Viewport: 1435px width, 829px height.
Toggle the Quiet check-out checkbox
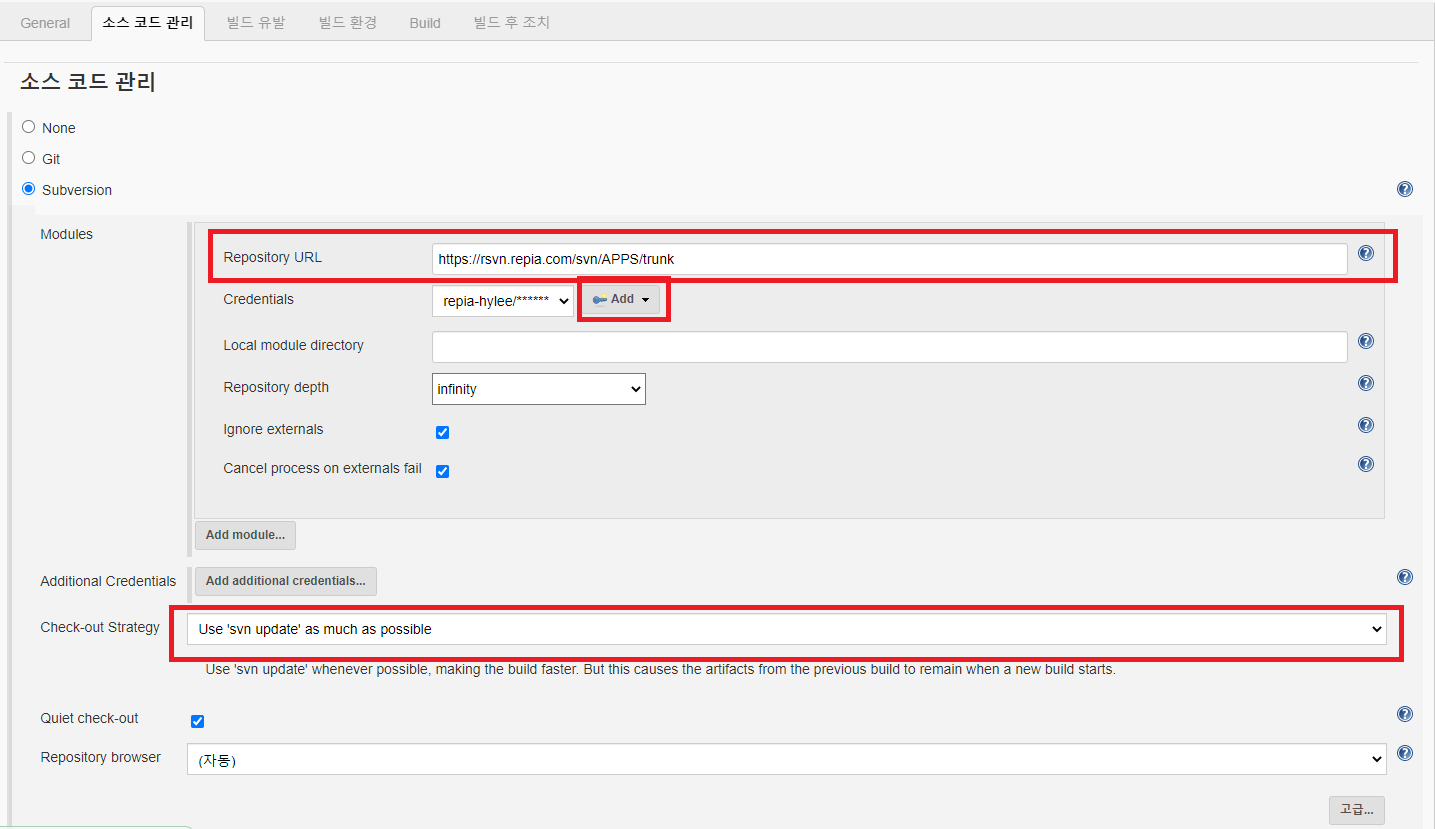197,721
